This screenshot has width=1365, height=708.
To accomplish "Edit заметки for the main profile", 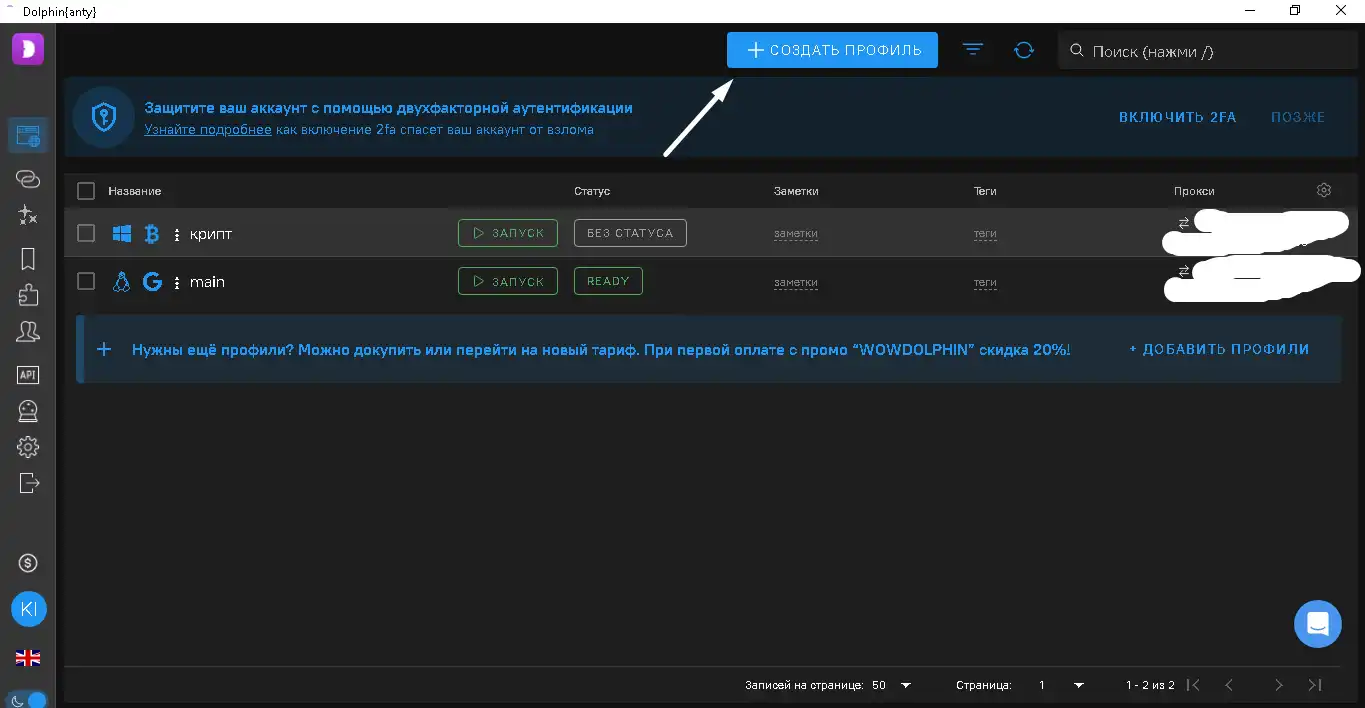I will pos(796,283).
